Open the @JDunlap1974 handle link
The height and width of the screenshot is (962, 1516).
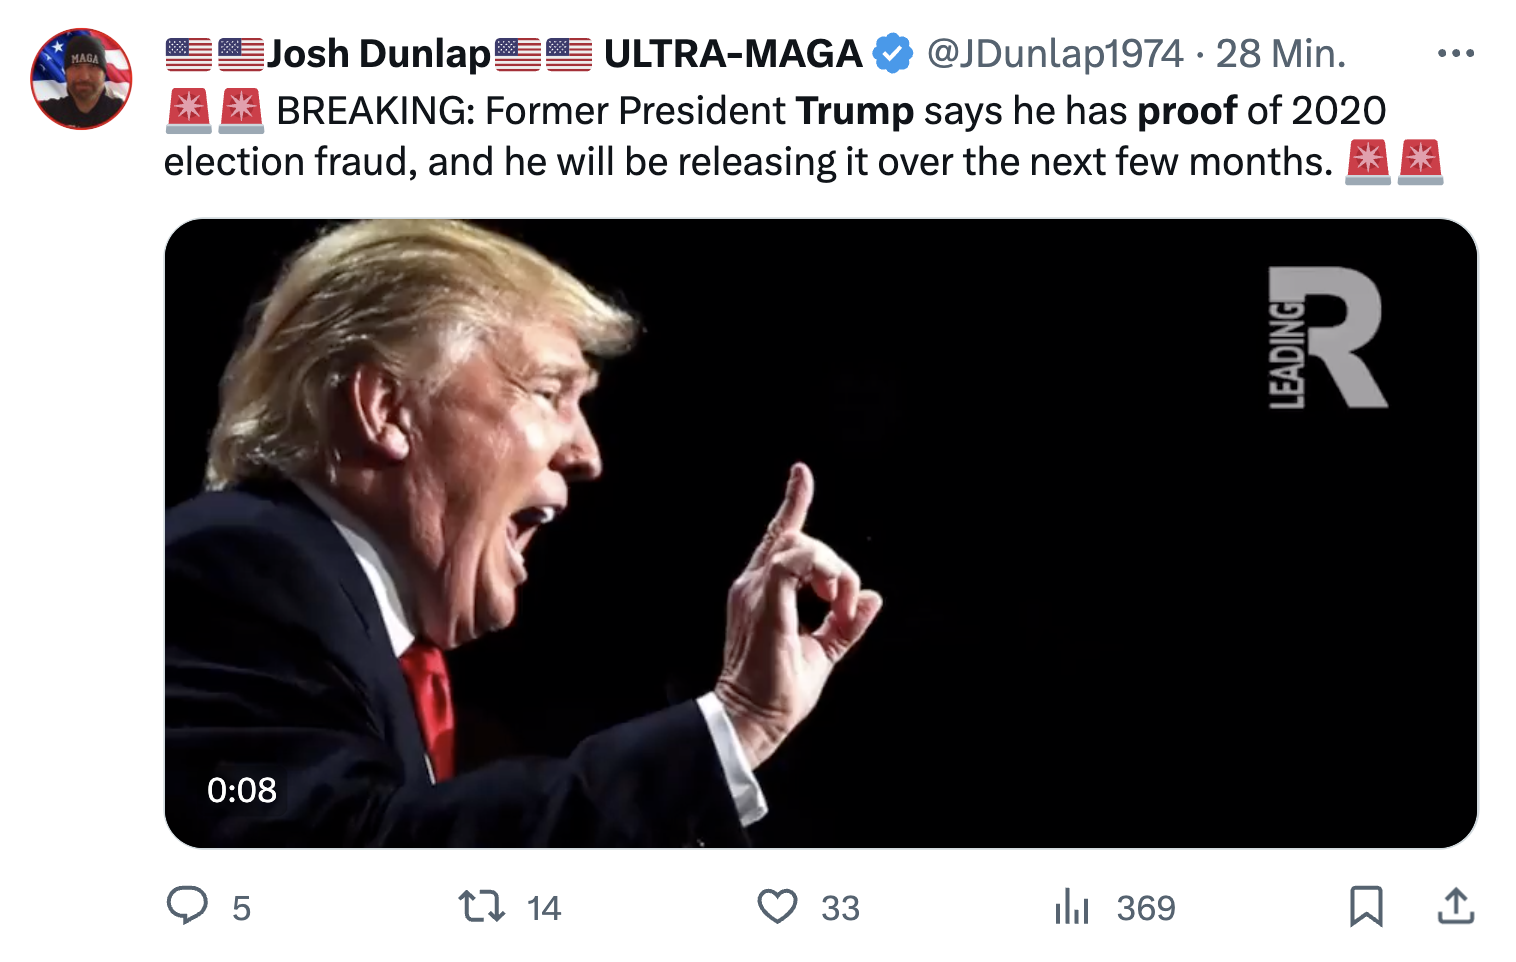[x=1055, y=54]
